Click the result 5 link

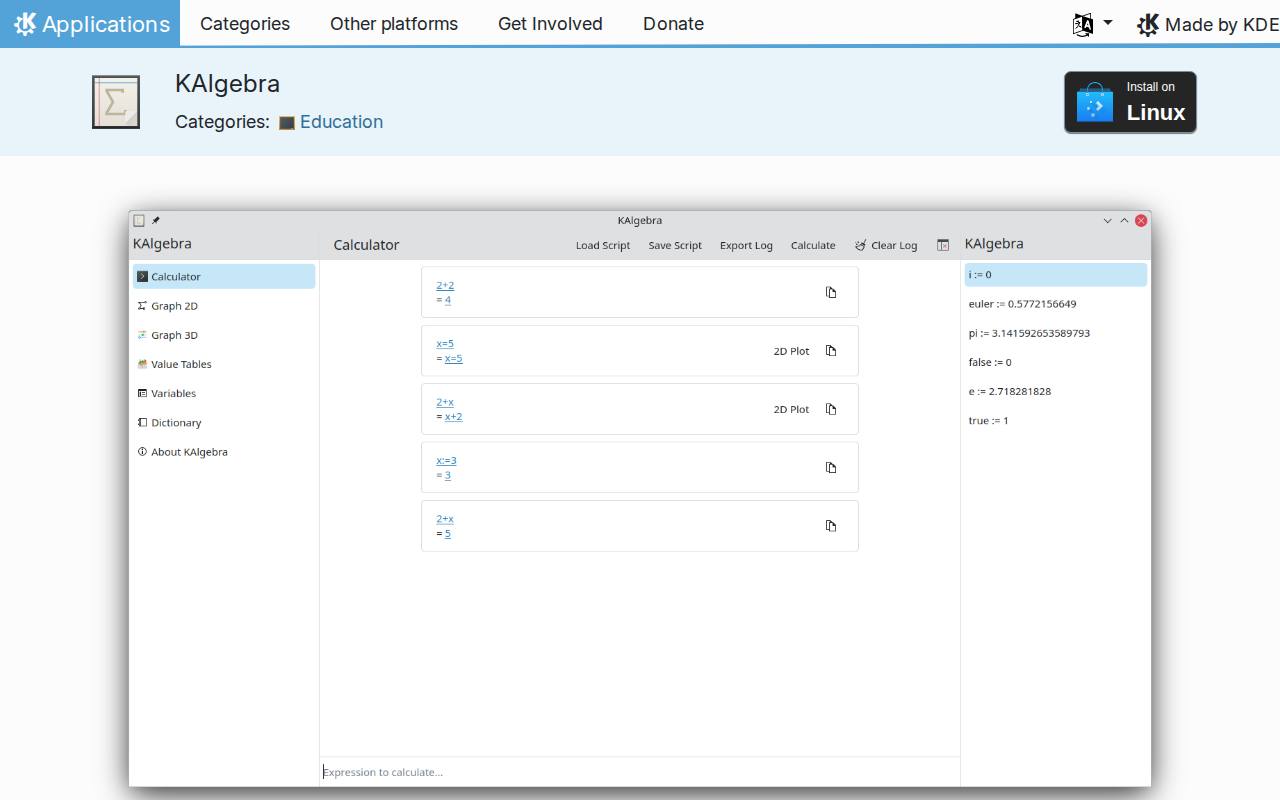pos(448,534)
